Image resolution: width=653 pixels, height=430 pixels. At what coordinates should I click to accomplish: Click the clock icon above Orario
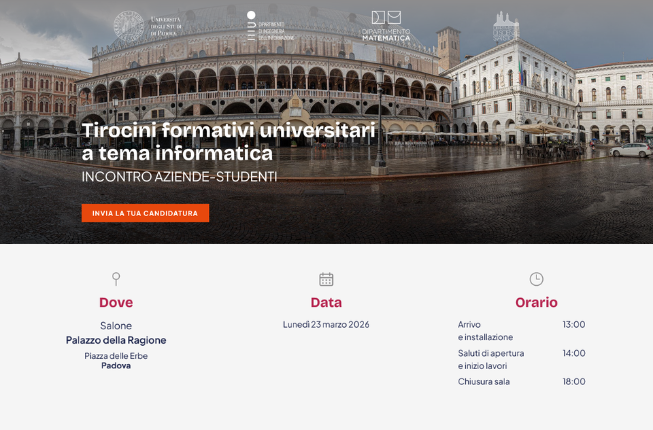point(536,279)
